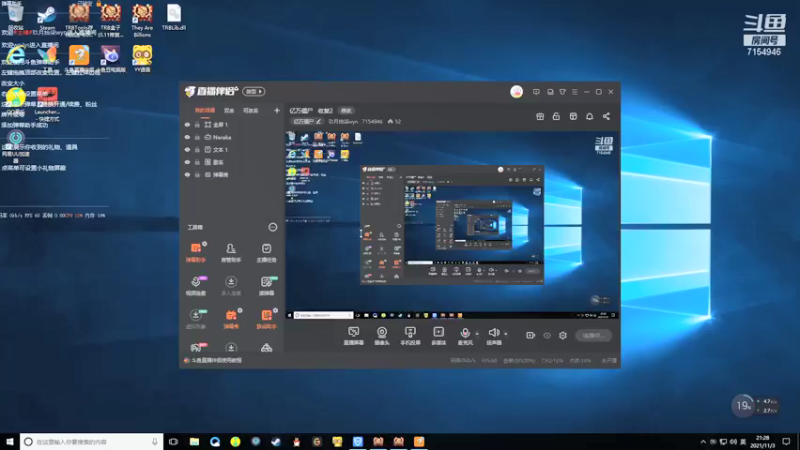Open the 弹幕秀 orange tool icon

pos(231,318)
